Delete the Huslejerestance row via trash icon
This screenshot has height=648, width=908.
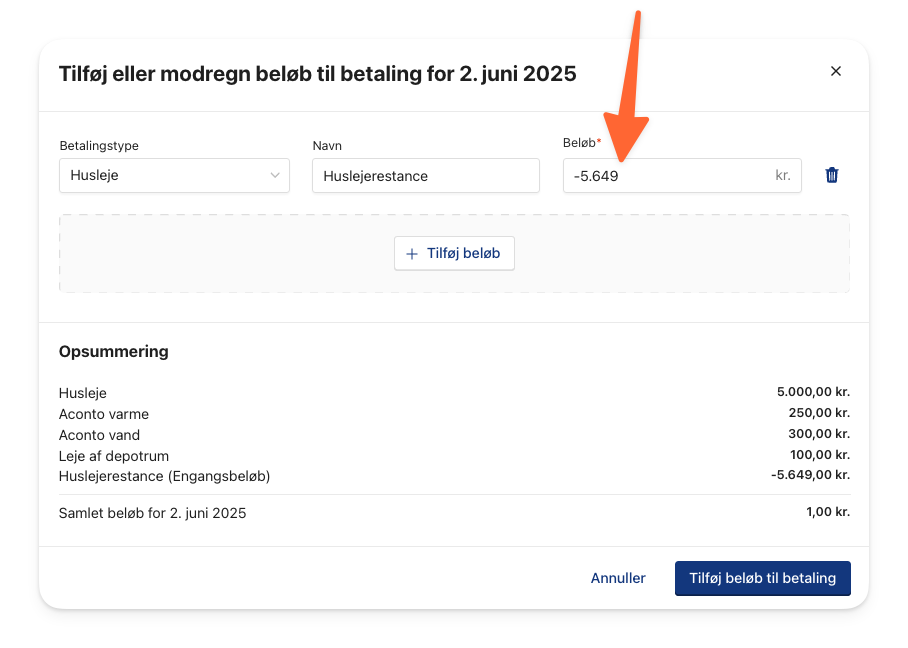(832, 175)
